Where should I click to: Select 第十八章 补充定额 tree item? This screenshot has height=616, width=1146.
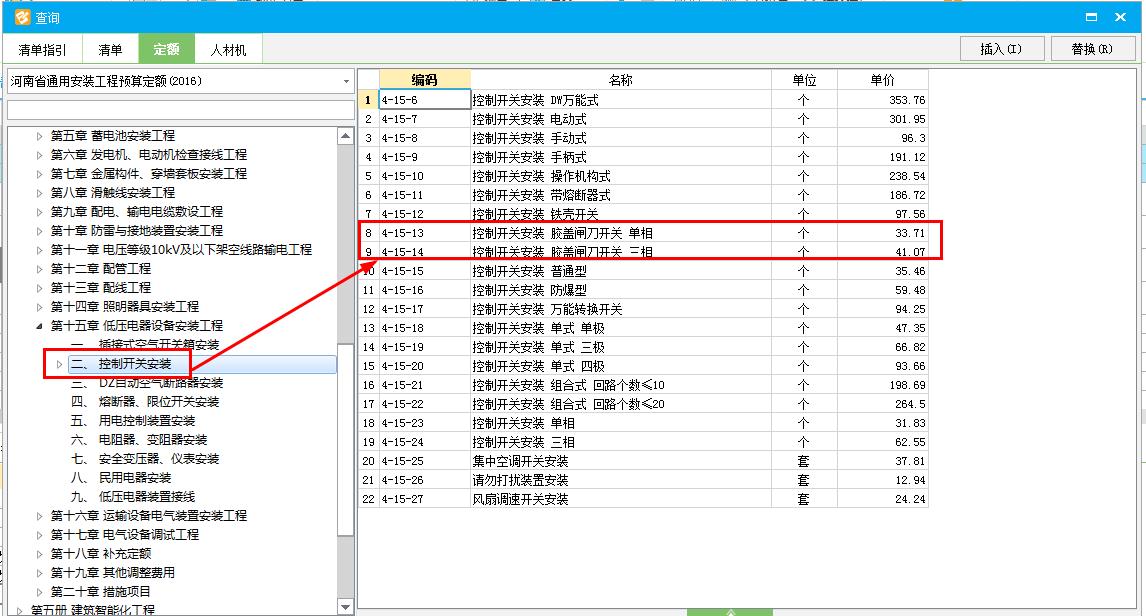click(x=101, y=554)
